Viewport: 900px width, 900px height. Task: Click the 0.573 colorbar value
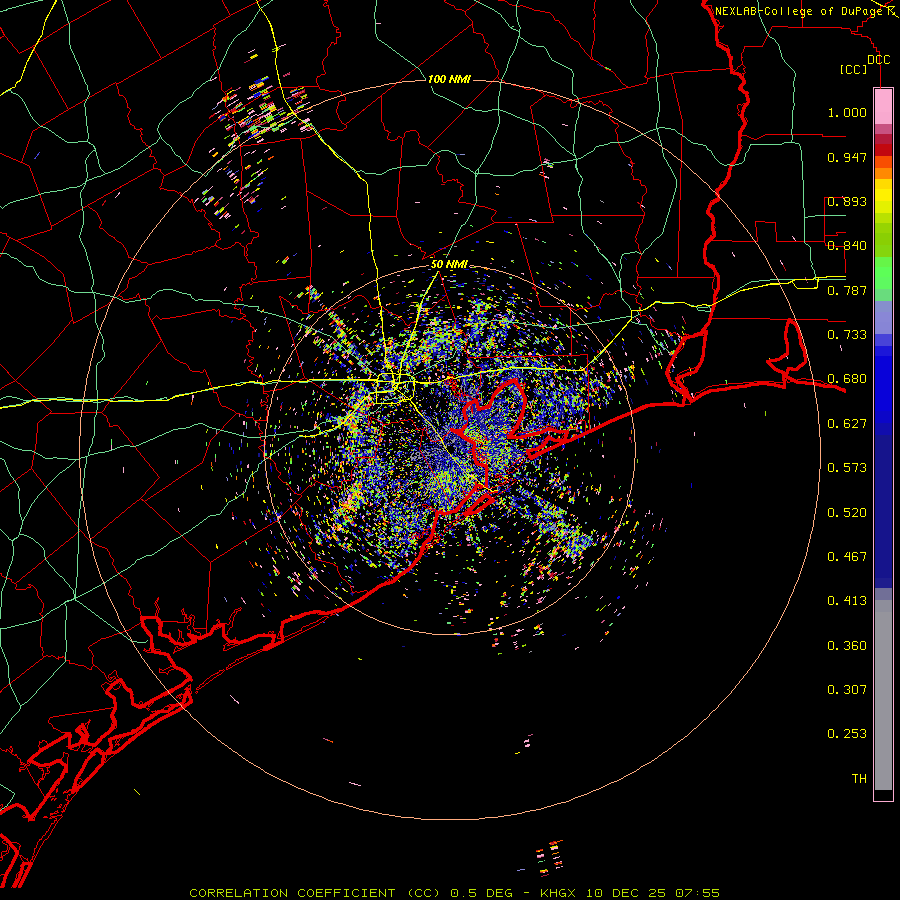847,468
